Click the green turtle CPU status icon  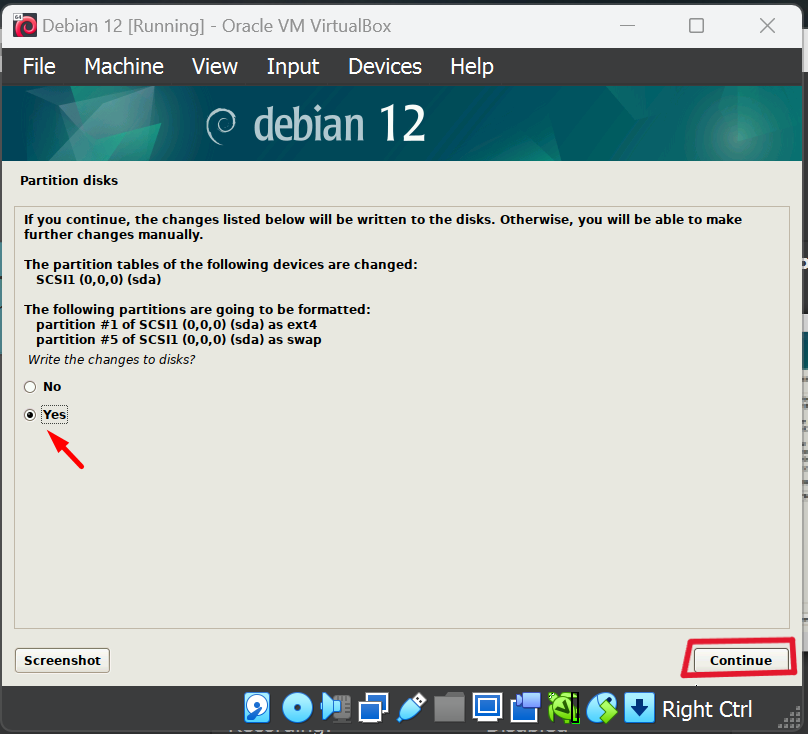point(563,708)
